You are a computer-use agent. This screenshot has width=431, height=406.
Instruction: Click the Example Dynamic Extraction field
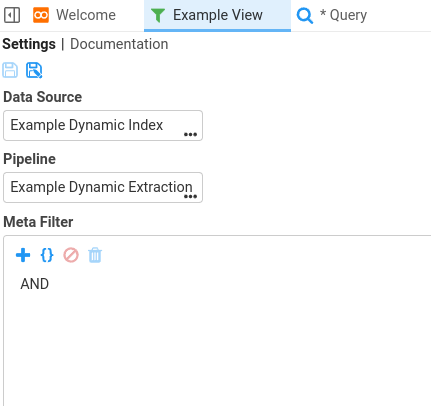pos(103,187)
